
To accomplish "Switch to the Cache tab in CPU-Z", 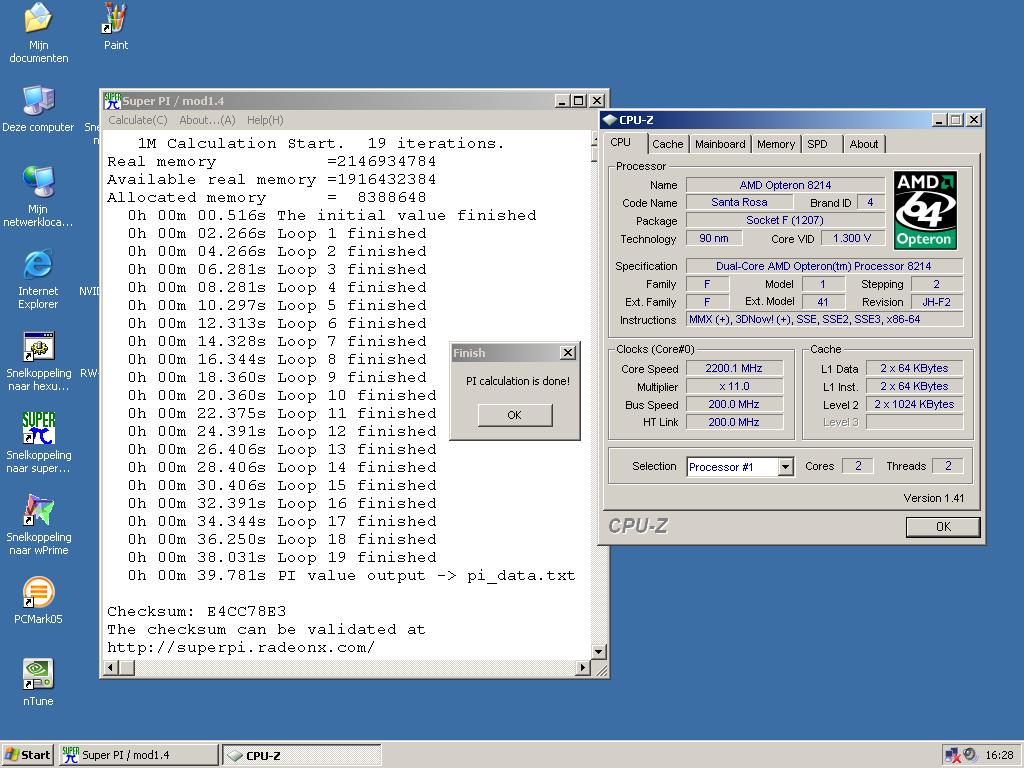I will pos(667,144).
